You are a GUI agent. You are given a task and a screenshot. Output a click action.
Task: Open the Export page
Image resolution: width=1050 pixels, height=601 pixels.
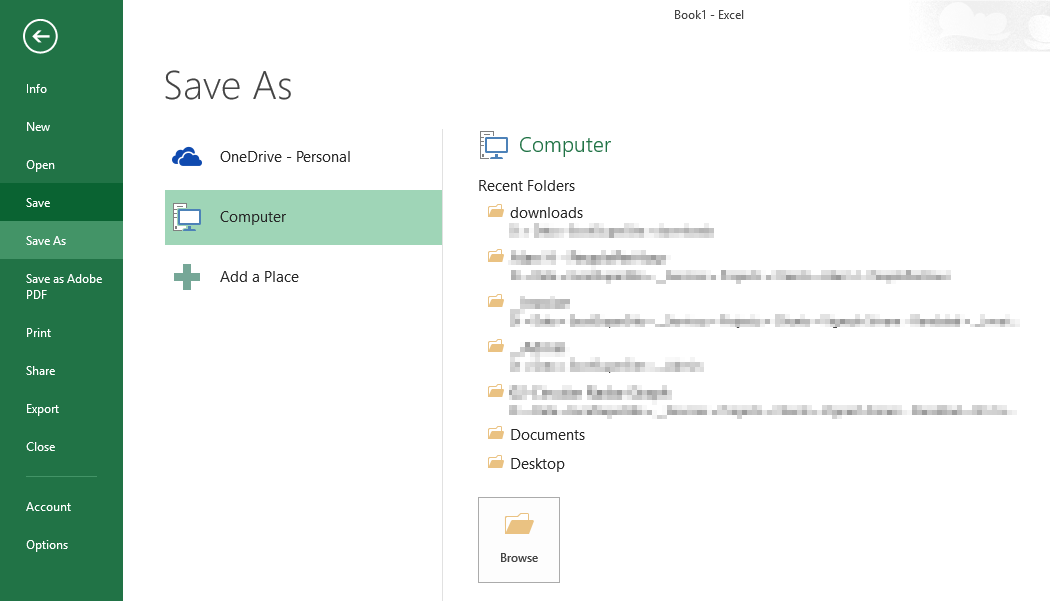click(62, 409)
